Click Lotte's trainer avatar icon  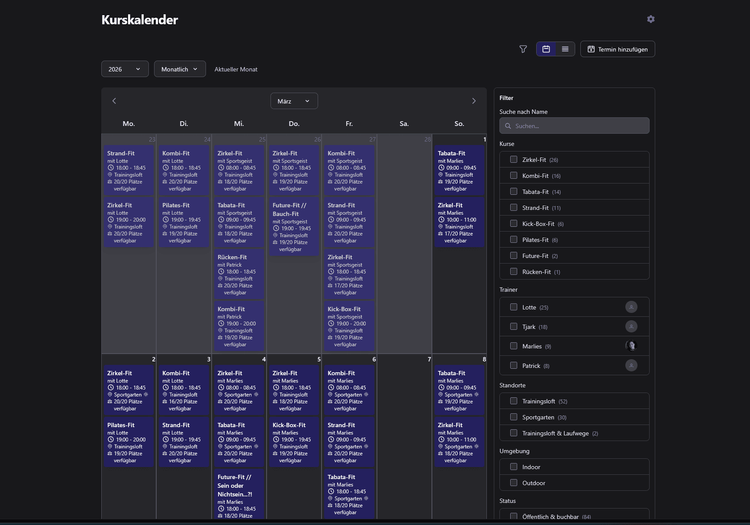click(631, 307)
